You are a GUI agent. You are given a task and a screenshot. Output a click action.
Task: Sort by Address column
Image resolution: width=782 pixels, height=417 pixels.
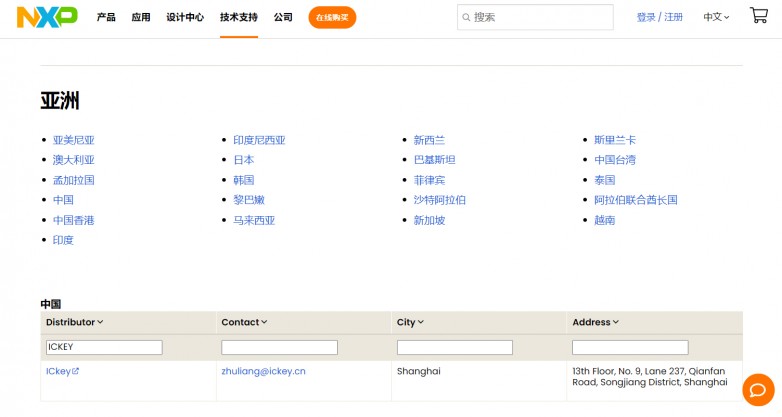(x=595, y=322)
